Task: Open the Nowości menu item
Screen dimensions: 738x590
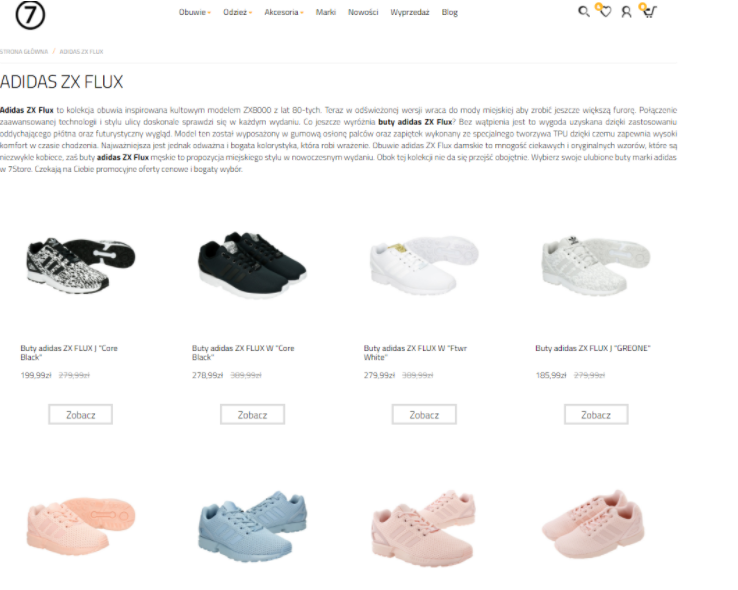Action: coord(363,12)
